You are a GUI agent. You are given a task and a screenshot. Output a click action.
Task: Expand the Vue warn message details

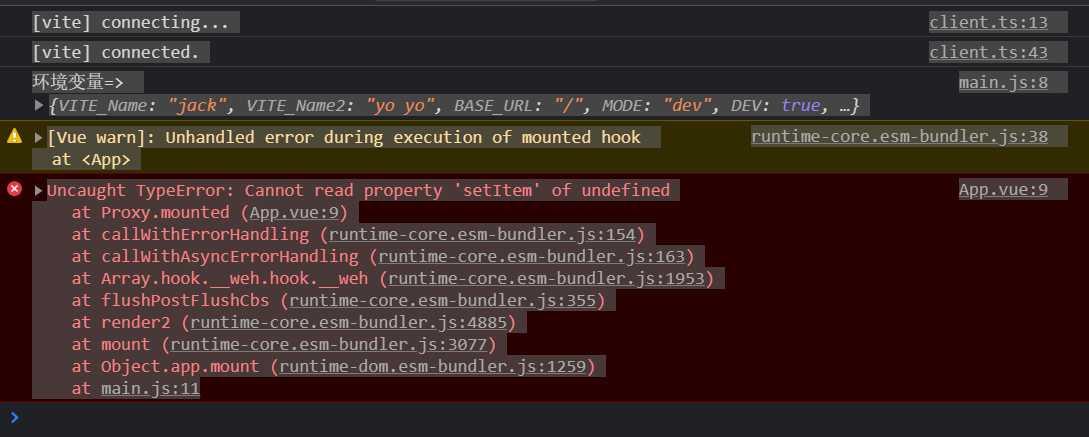[x=39, y=137]
